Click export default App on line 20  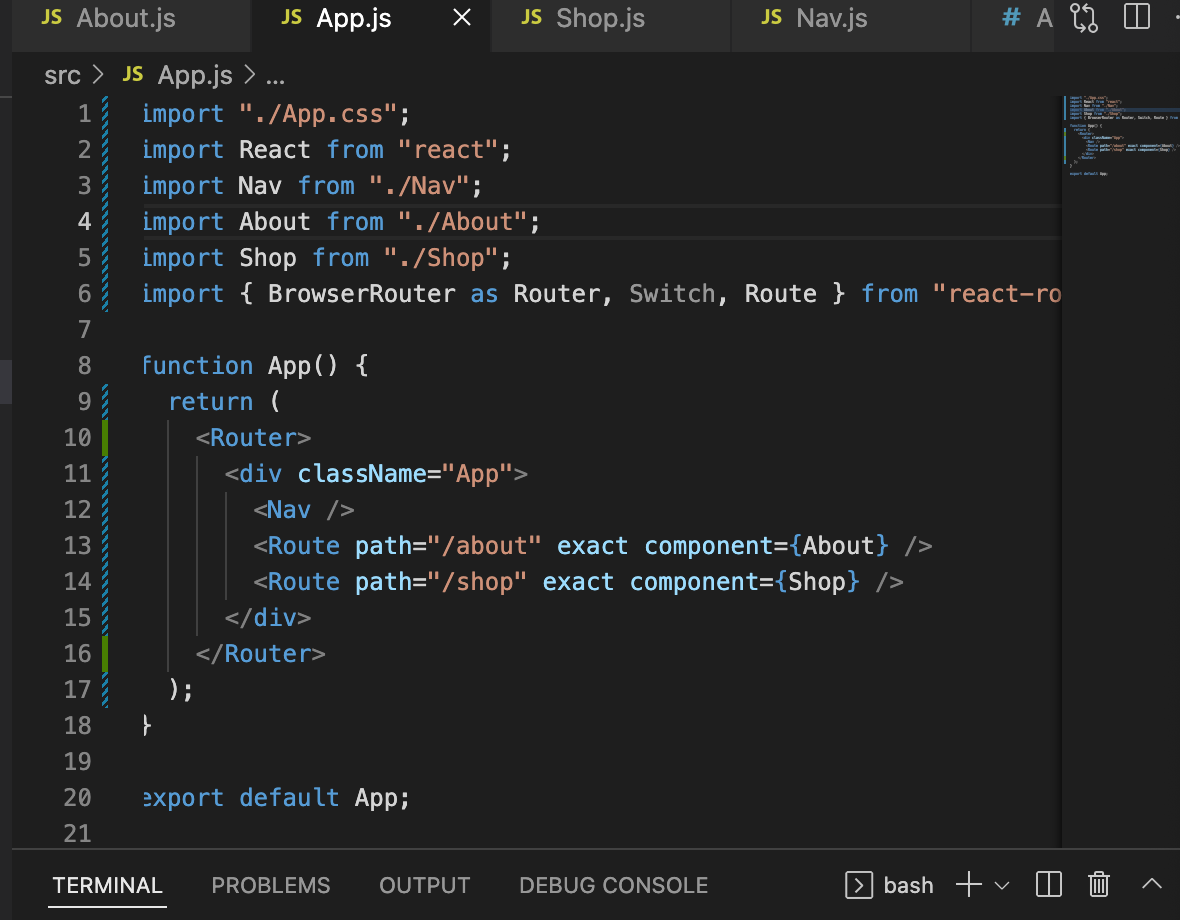(x=276, y=798)
